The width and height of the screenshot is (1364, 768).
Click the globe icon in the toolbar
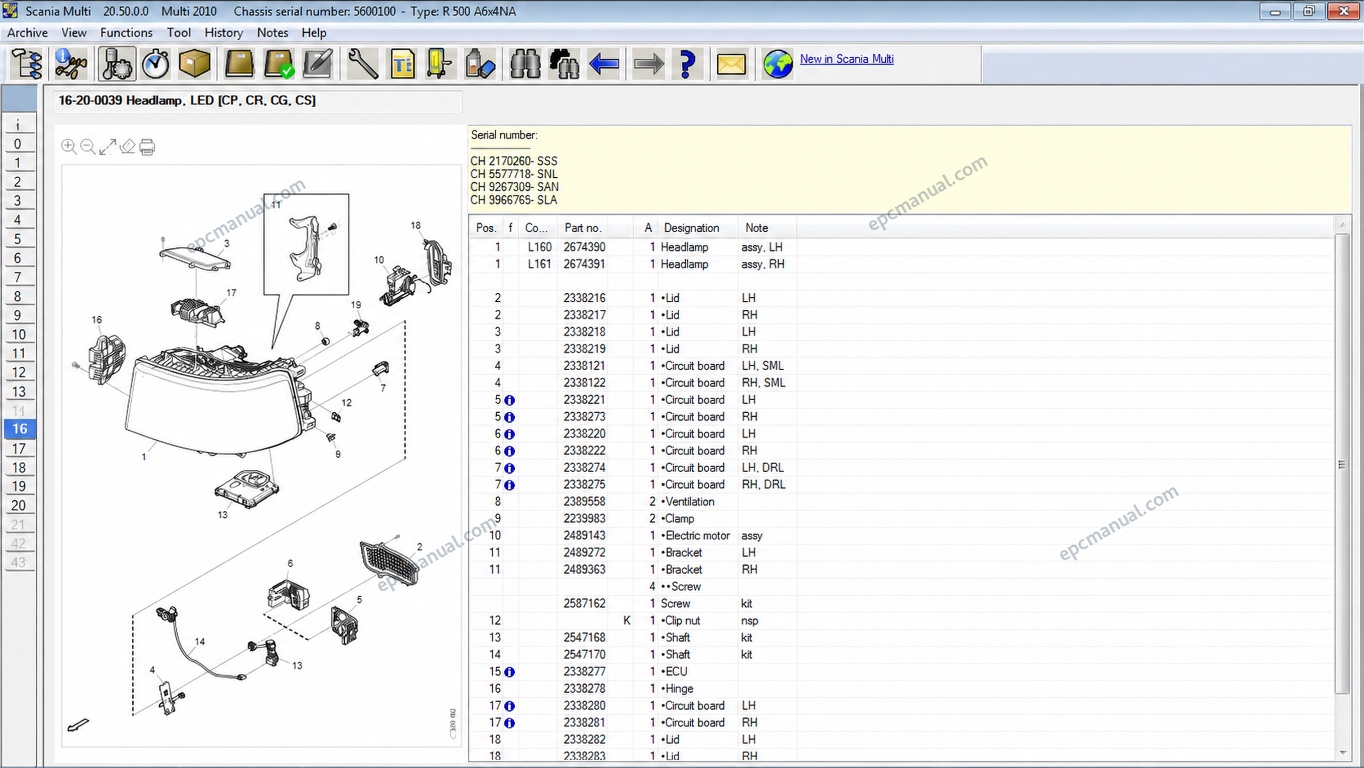(777, 64)
